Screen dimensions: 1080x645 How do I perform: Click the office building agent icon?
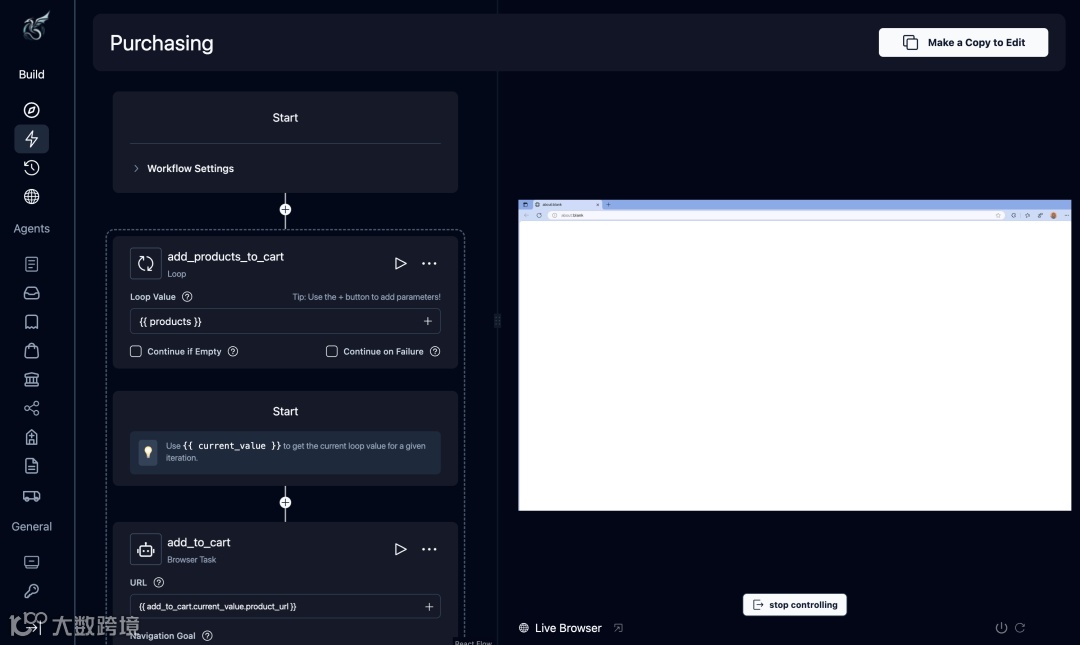coord(31,438)
